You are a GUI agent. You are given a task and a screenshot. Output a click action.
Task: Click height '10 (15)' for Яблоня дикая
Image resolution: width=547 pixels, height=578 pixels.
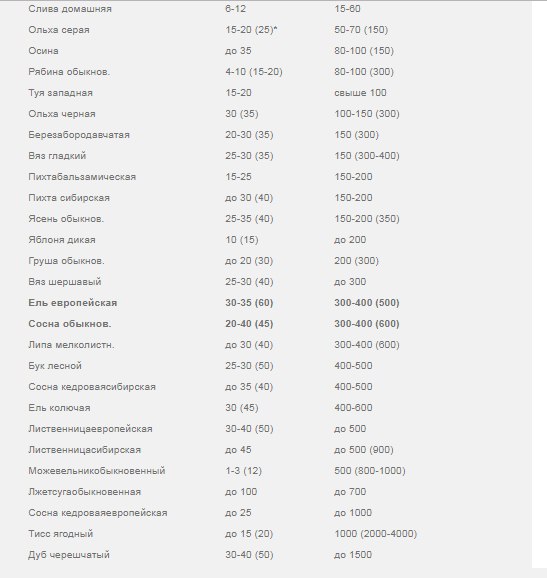click(242, 240)
